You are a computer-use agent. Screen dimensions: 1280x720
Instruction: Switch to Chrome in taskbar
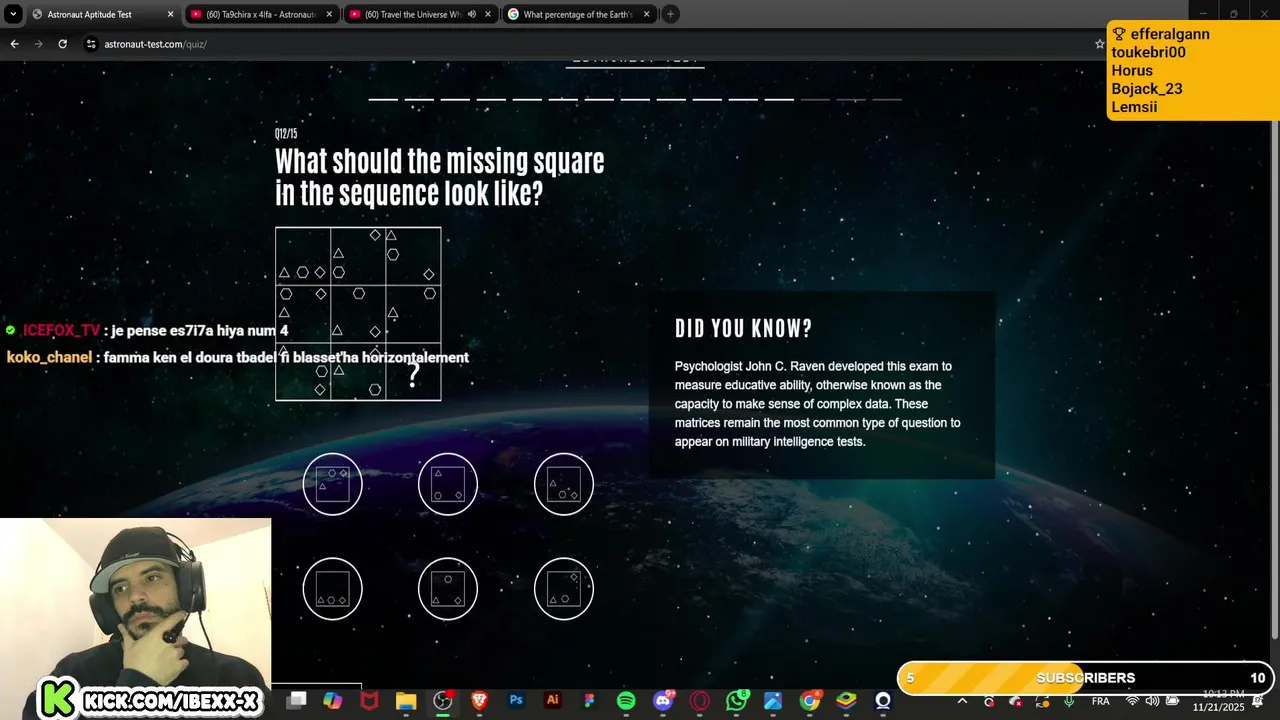[810, 701]
